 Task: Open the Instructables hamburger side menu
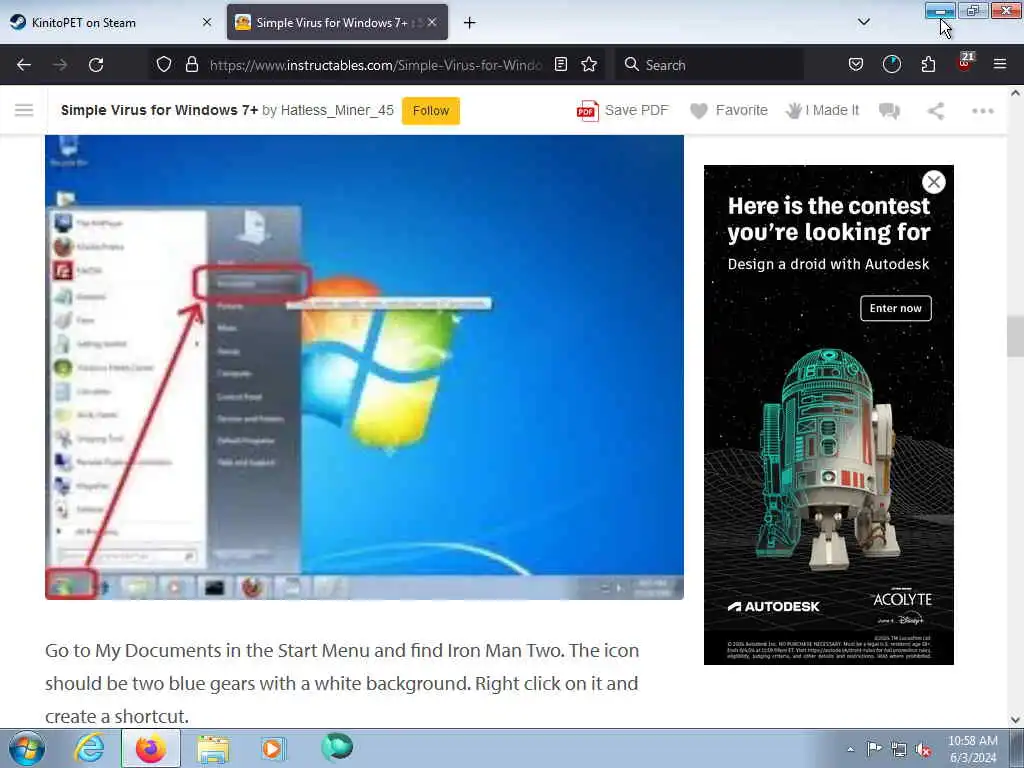(x=24, y=110)
